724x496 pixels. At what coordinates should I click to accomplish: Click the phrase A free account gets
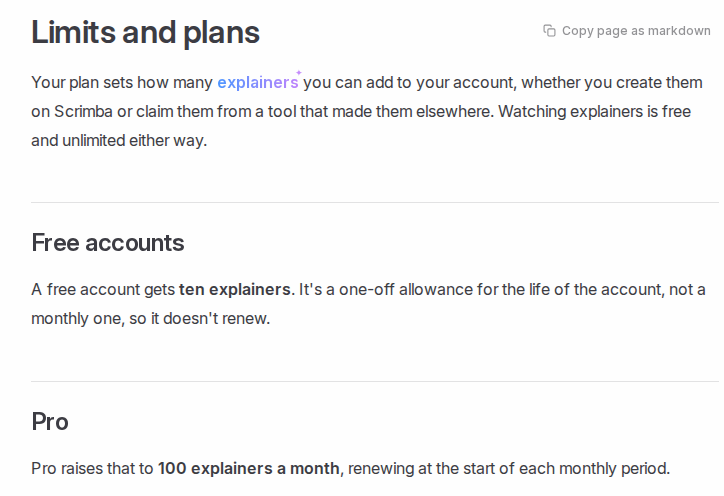tap(103, 289)
